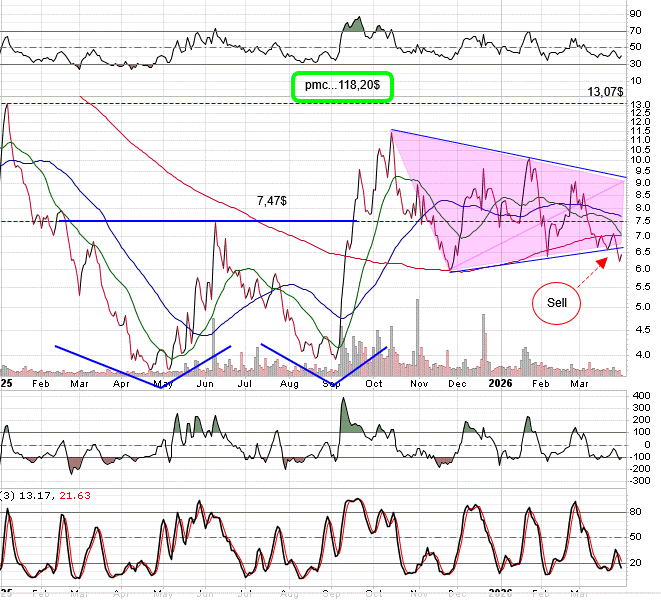Click the (3) stochastic parameter label
The width and height of the screenshot is (661, 600).
tap(9, 496)
